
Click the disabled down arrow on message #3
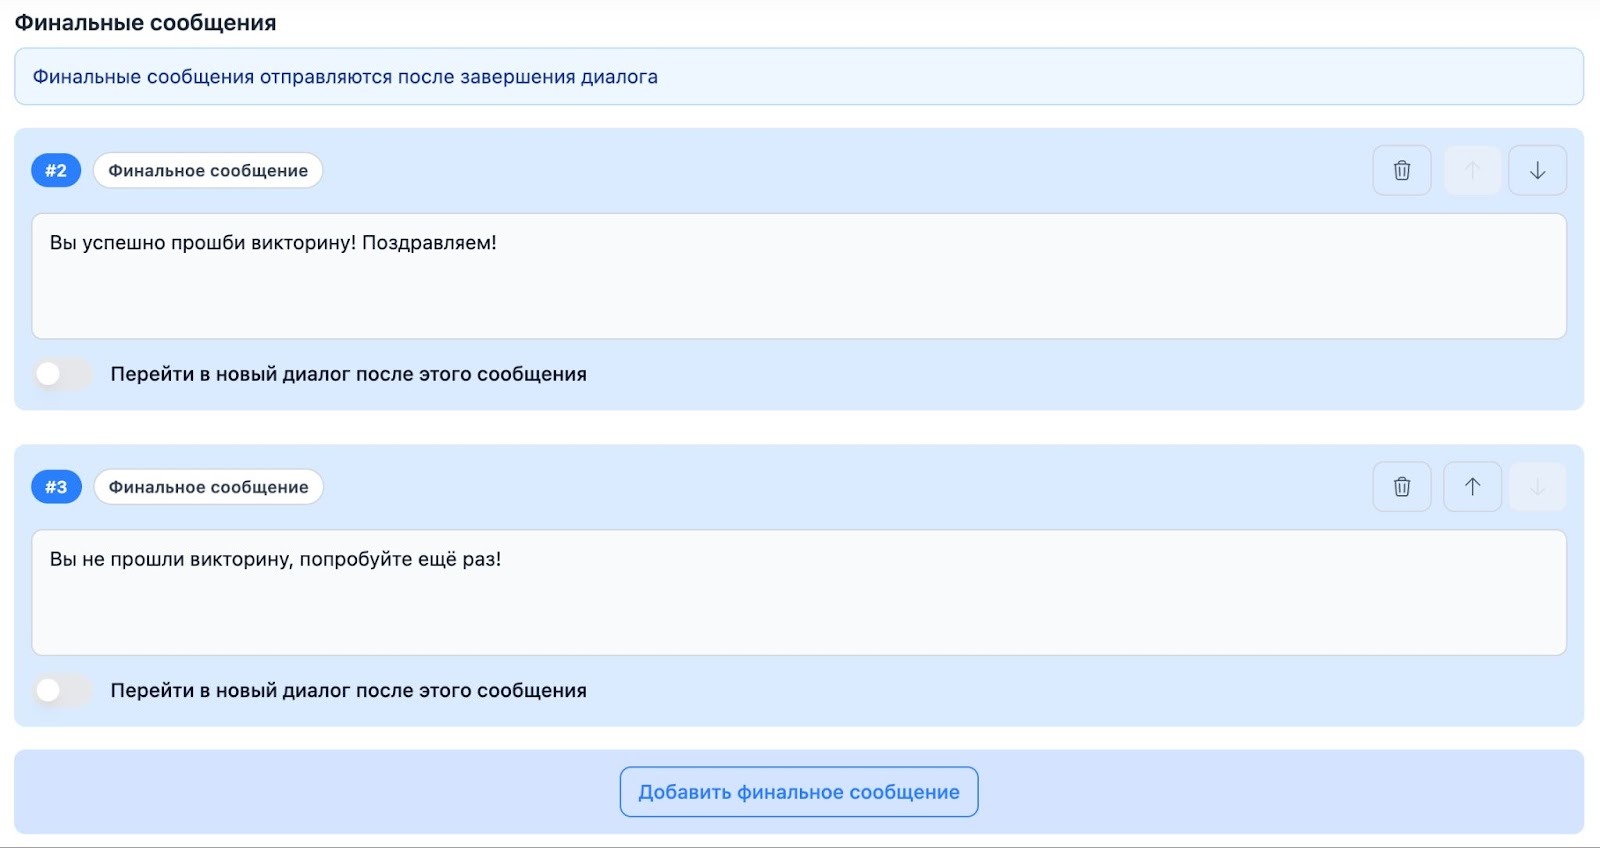(x=1537, y=487)
